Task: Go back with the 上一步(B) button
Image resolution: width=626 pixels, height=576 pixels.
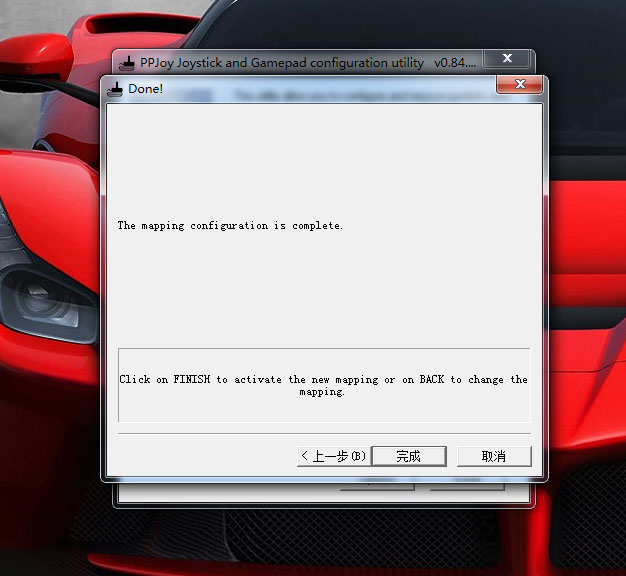Action: tap(334, 456)
